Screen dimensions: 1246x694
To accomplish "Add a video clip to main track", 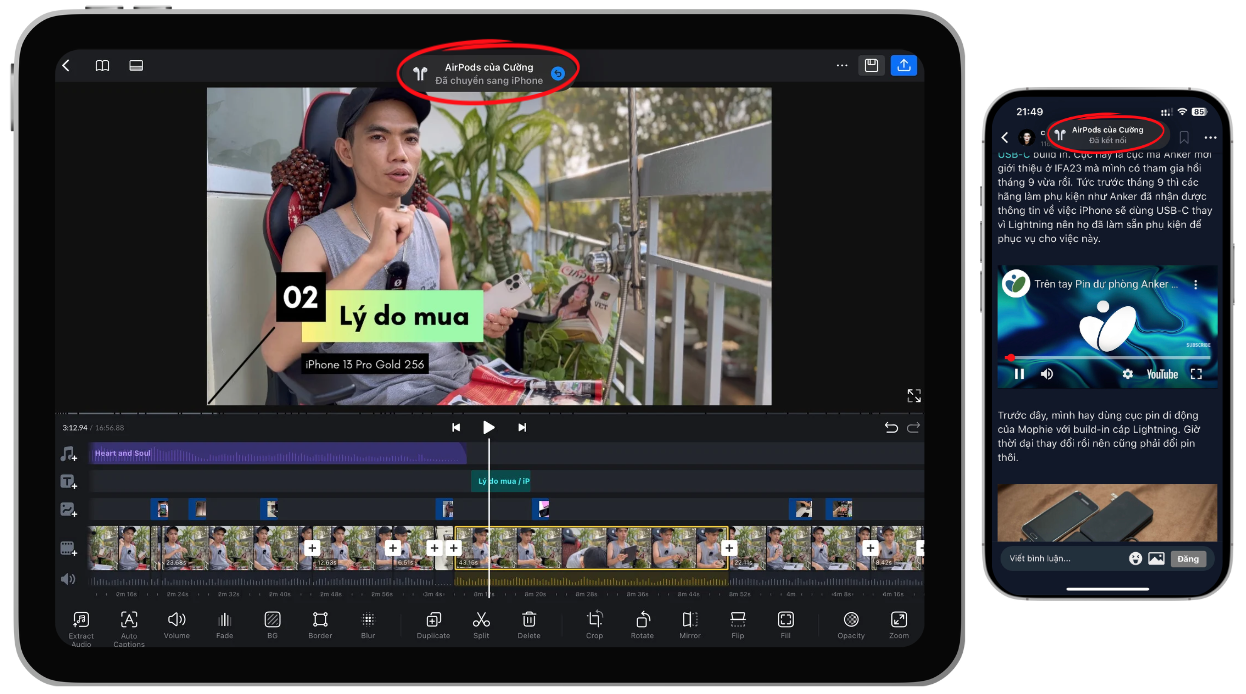I will click(68, 548).
